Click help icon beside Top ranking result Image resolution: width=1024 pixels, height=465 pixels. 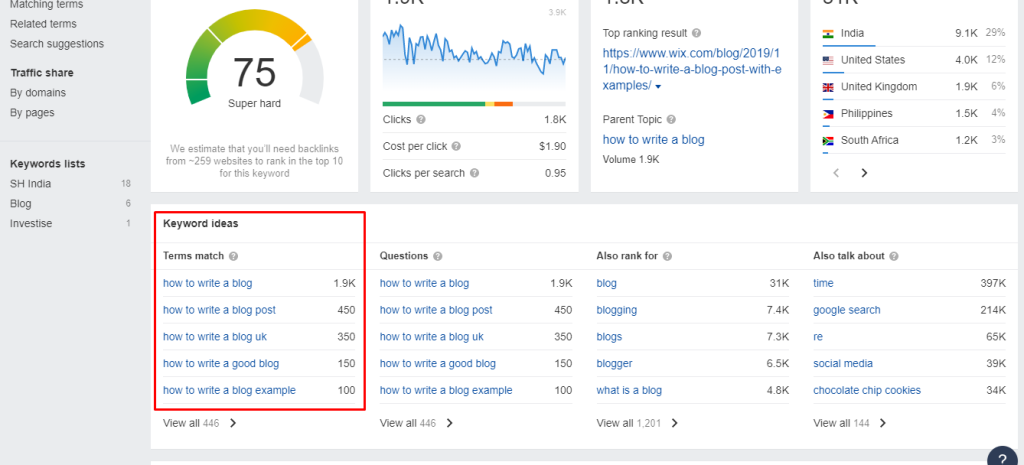click(x=696, y=33)
